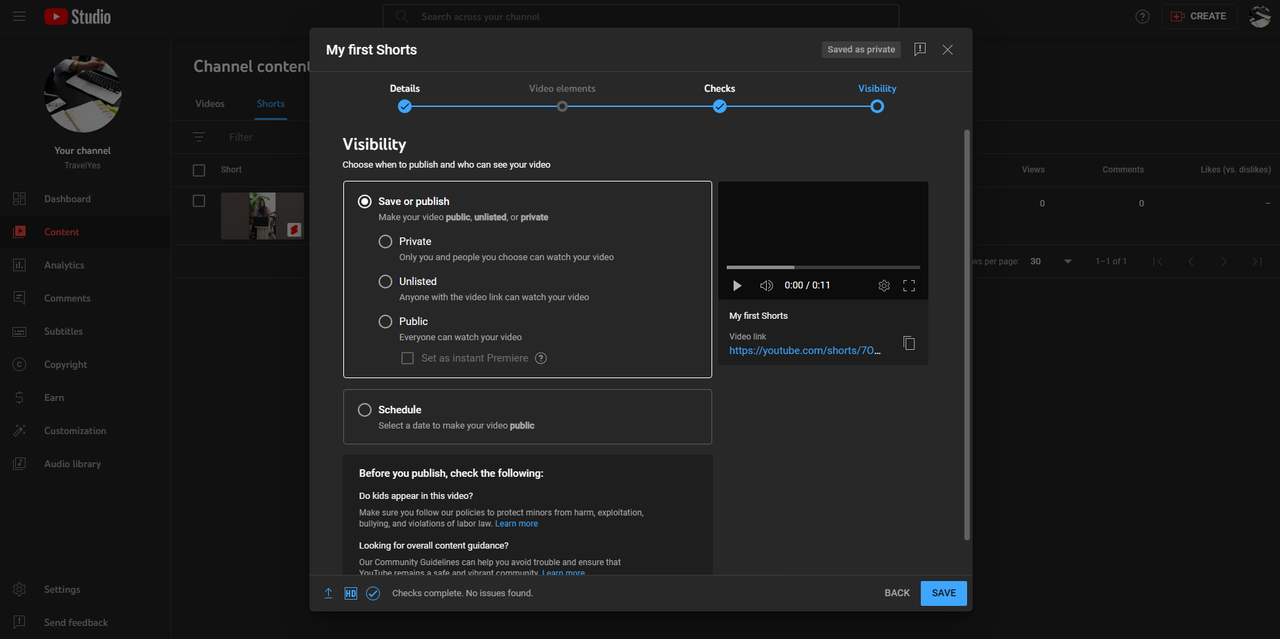
Task: Enter fullscreen on video preview
Action: (x=909, y=286)
